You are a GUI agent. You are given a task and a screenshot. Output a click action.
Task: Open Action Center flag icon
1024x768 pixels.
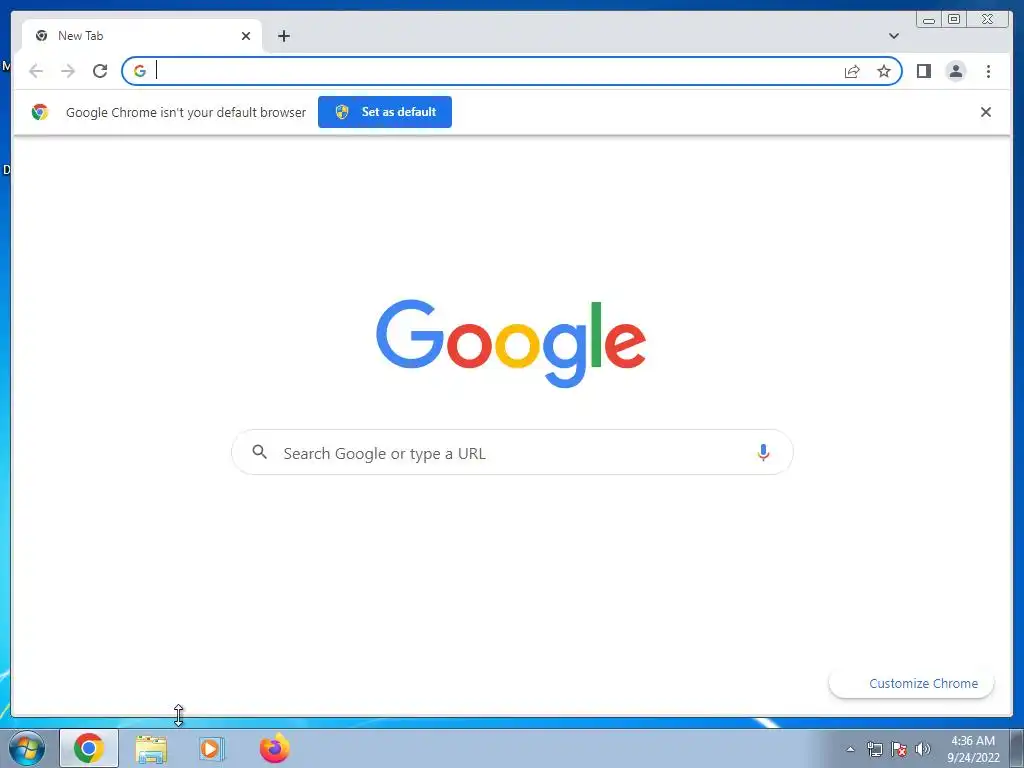point(899,749)
